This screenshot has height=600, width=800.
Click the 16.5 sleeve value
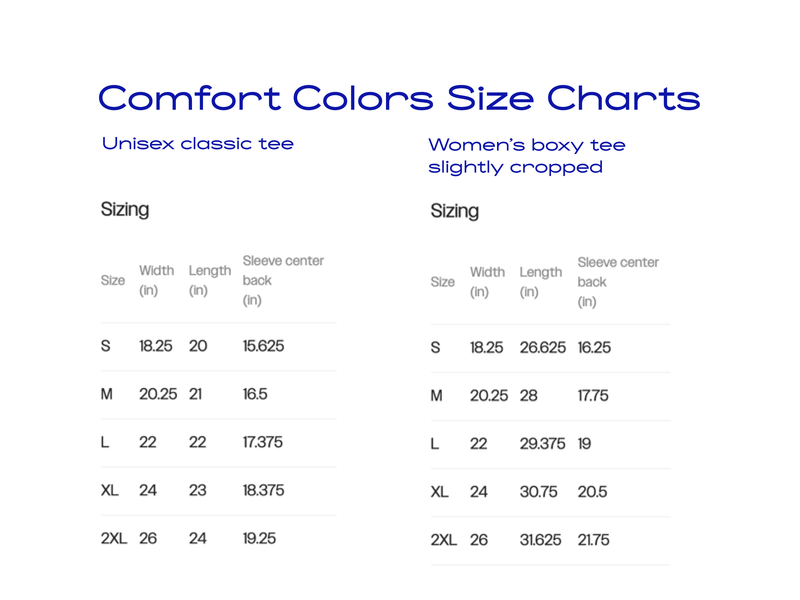coord(255,394)
